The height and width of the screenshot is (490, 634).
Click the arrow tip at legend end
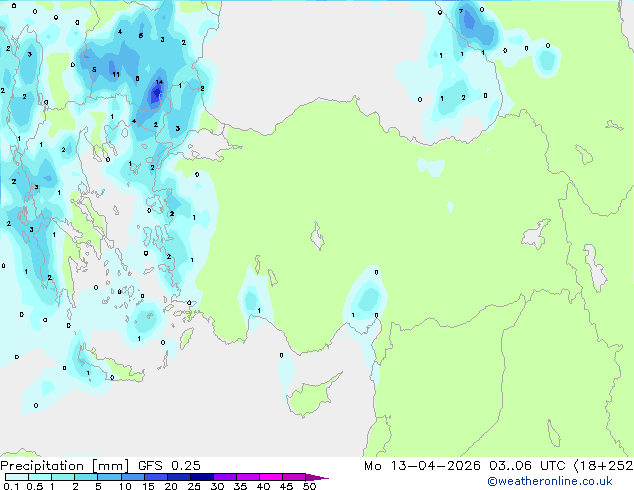click(317, 478)
